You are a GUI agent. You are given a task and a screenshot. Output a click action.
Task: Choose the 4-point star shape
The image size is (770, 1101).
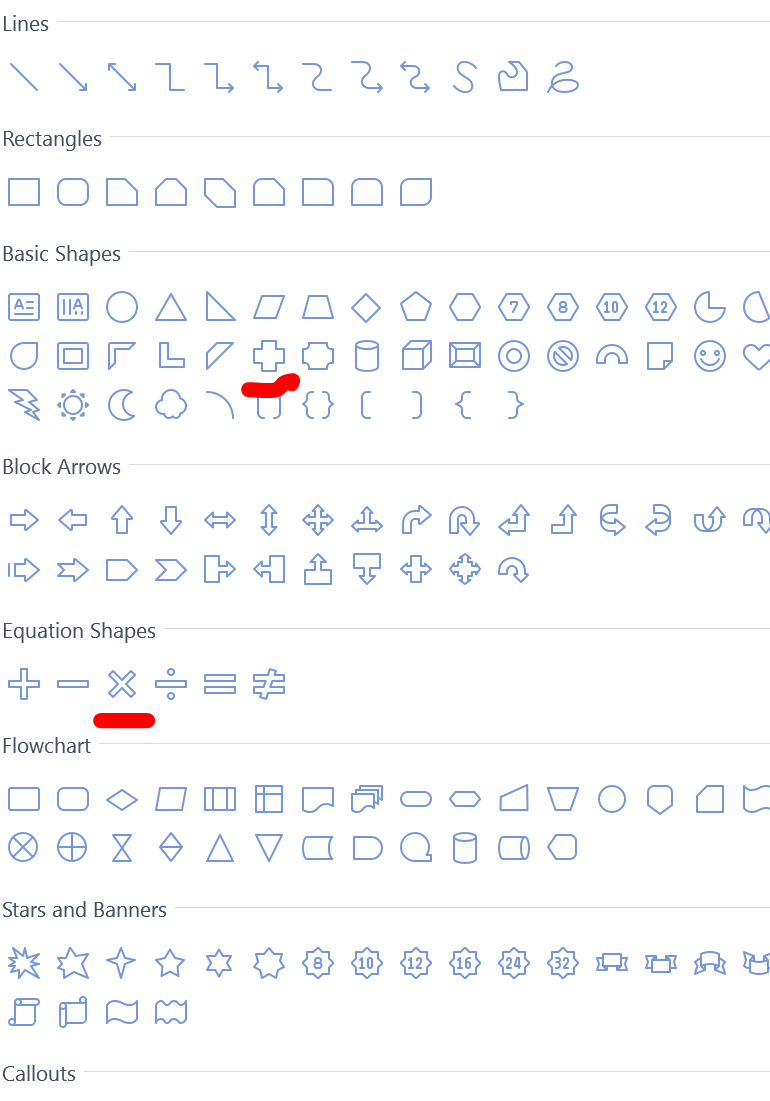[x=122, y=963]
